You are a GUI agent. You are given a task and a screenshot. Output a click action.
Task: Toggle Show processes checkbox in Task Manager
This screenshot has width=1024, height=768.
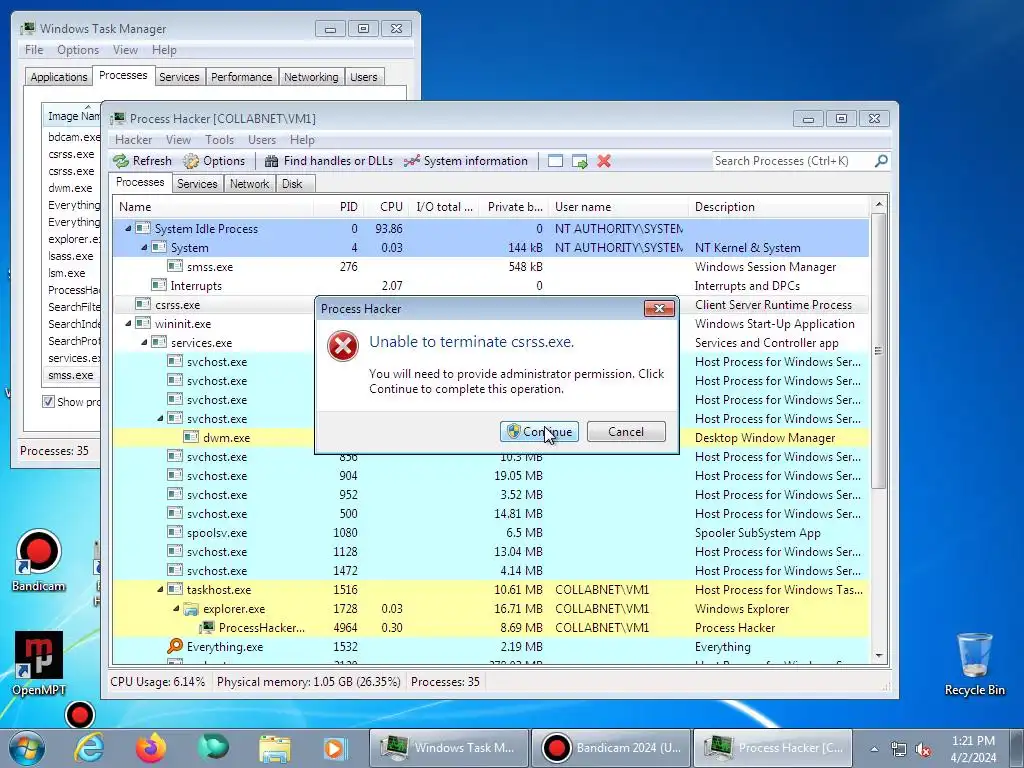pyautogui.click(x=48, y=402)
